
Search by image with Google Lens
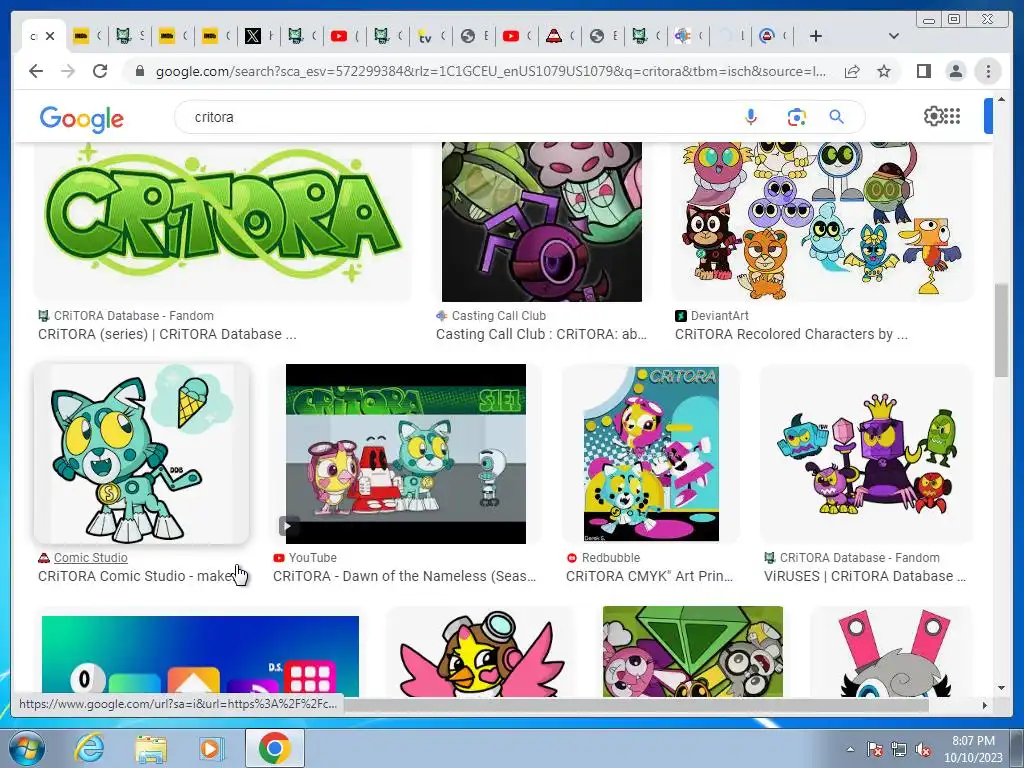(x=796, y=117)
